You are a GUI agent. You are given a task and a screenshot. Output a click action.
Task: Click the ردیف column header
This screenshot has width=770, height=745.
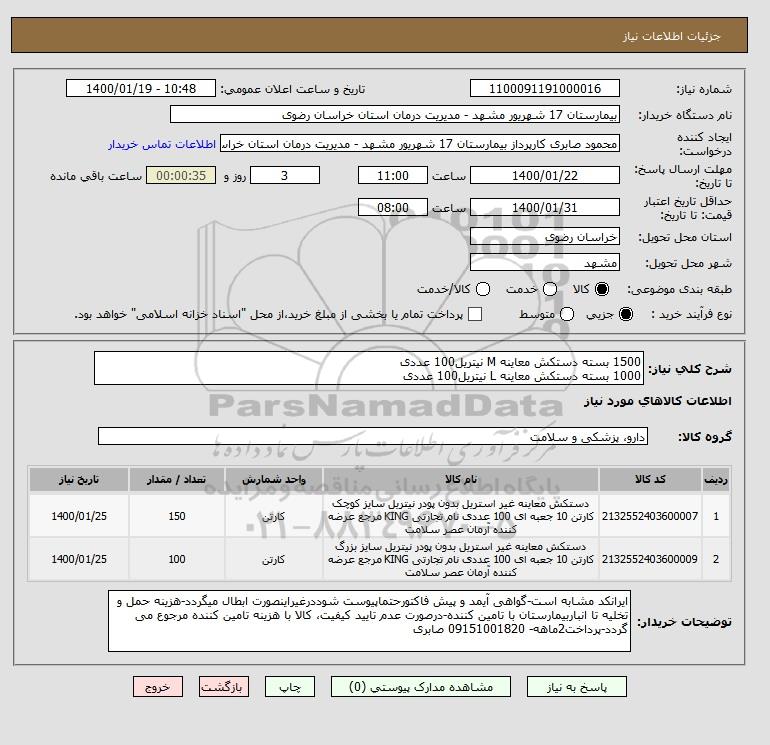716,479
